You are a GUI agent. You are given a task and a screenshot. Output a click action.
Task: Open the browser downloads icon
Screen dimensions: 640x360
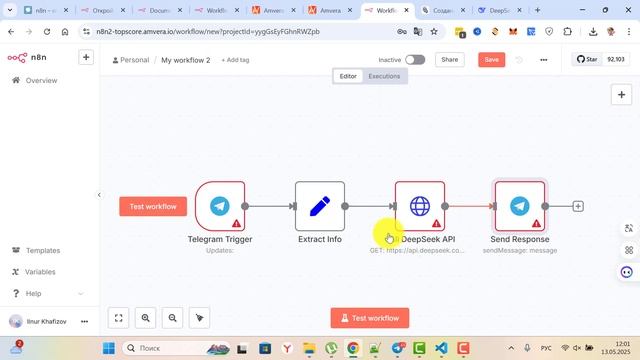pos(593,31)
